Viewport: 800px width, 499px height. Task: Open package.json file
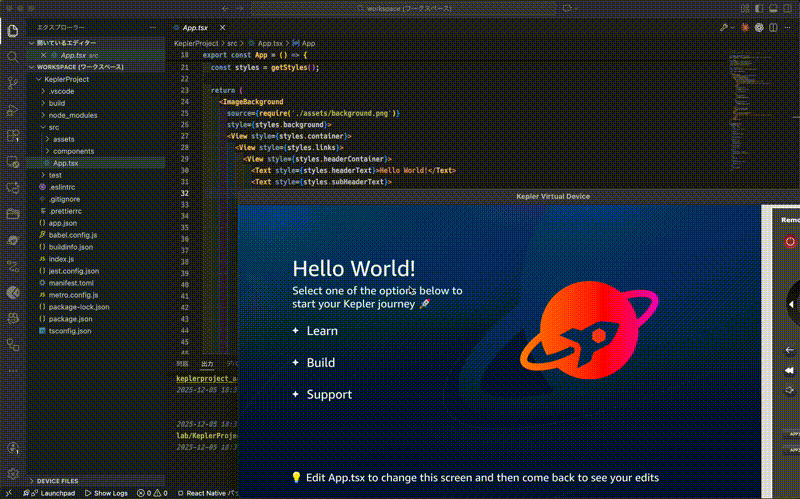(96, 319)
